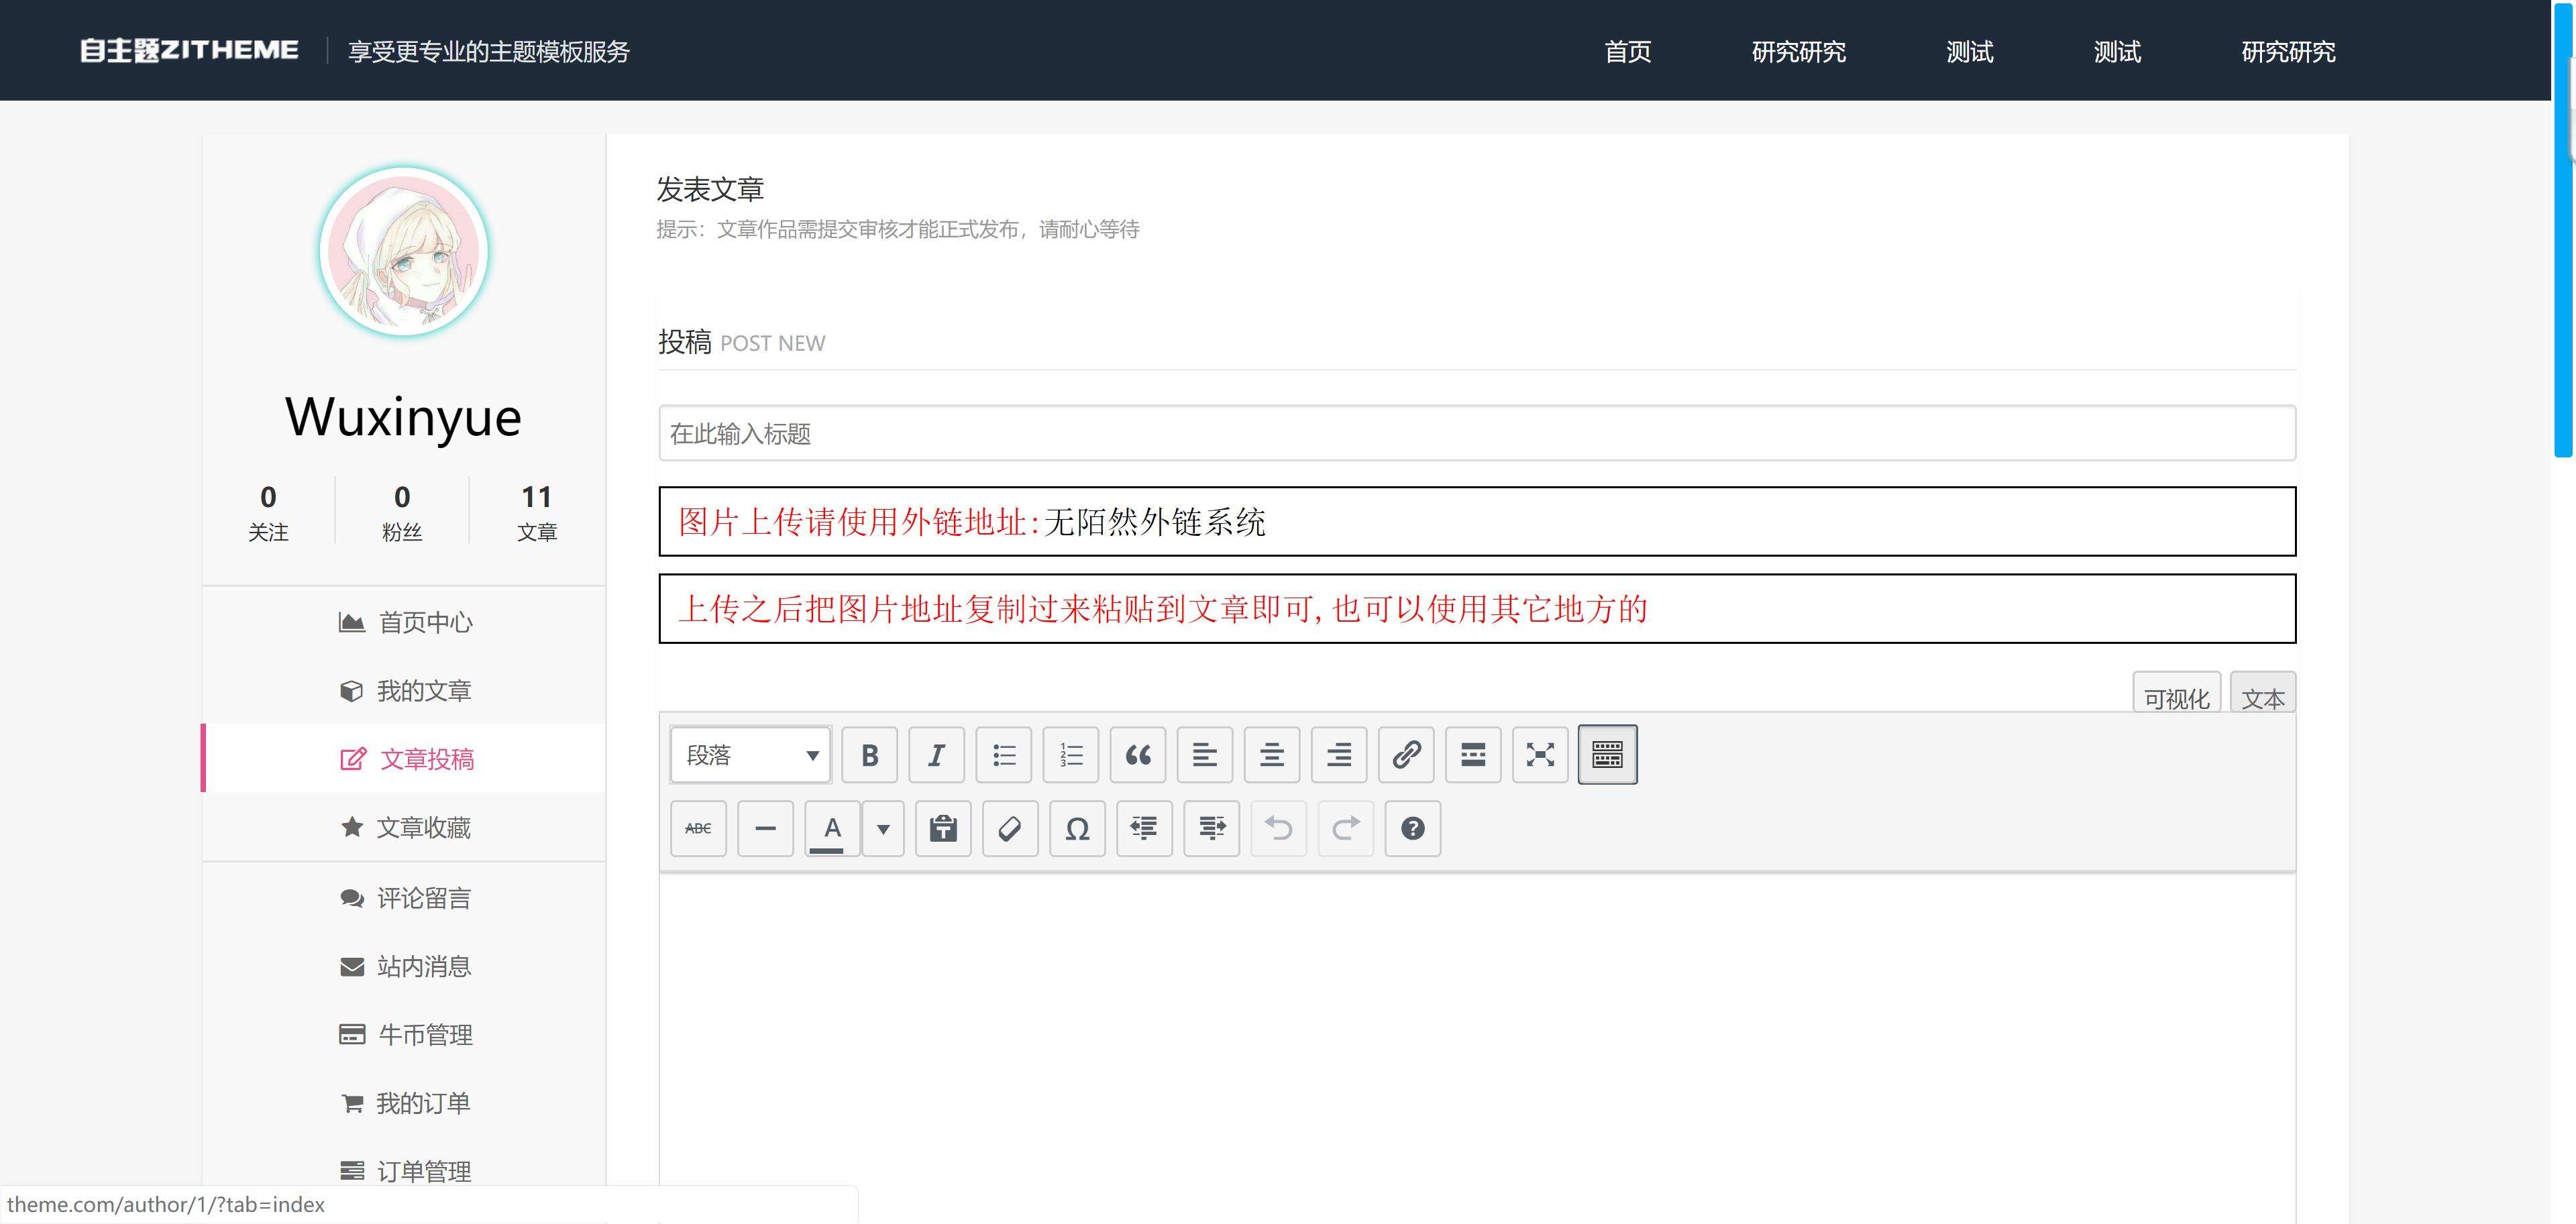Click the 在此输入标题 title field
The width and height of the screenshot is (2576, 1224).
point(1477,433)
